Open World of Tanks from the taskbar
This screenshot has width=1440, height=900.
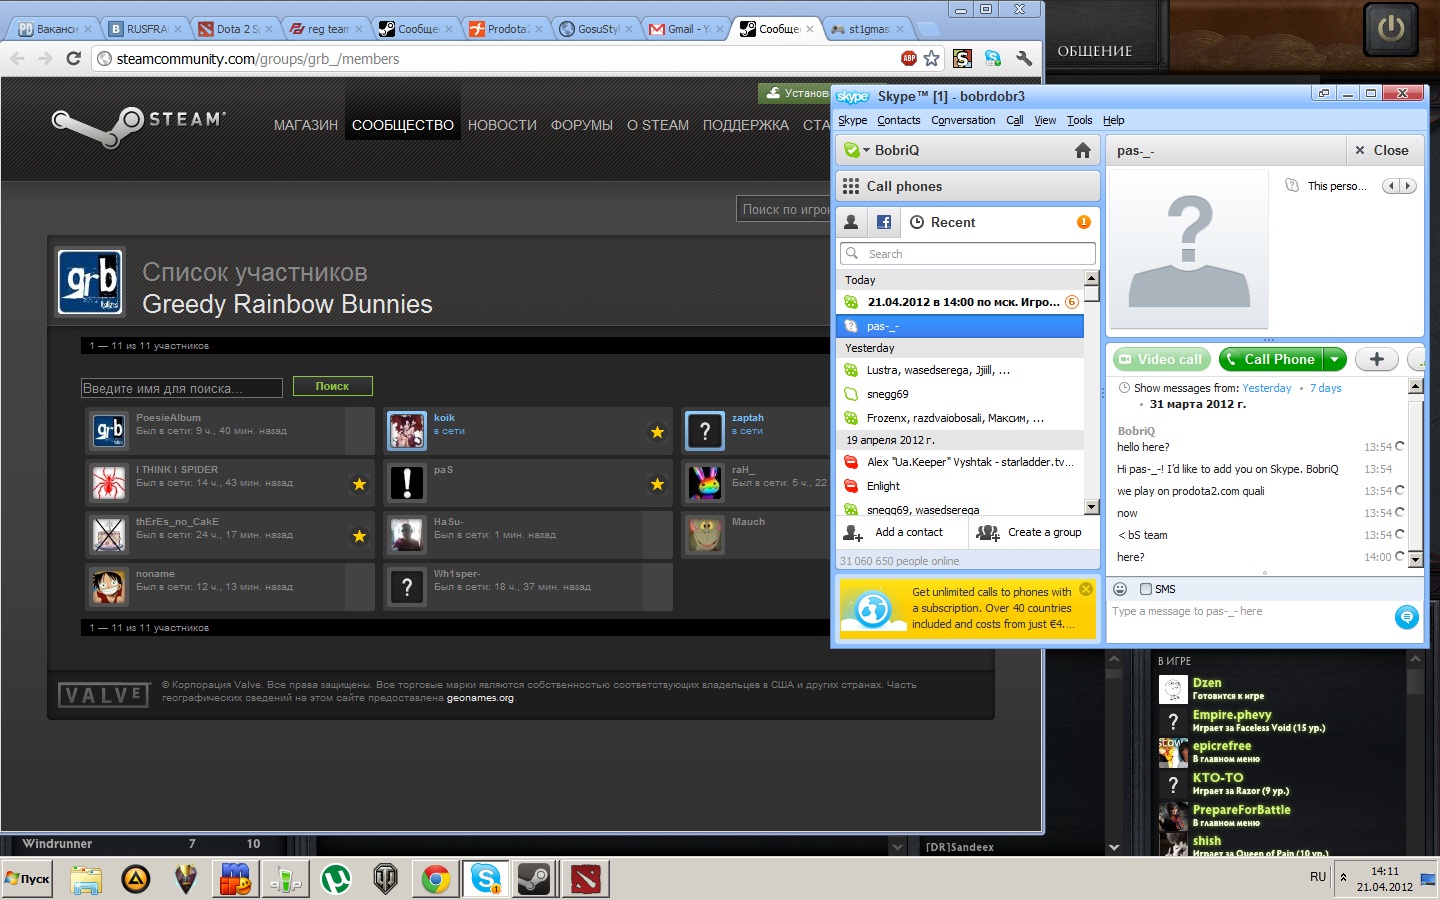385,879
